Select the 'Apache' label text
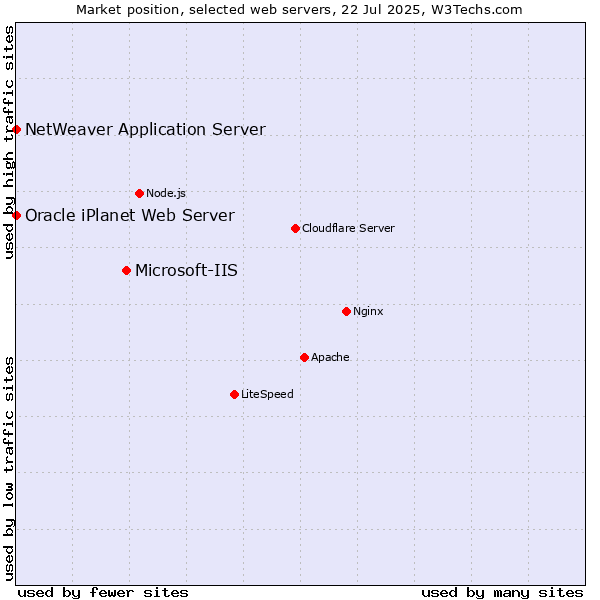This screenshot has width=600, height=600. pos(330,357)
